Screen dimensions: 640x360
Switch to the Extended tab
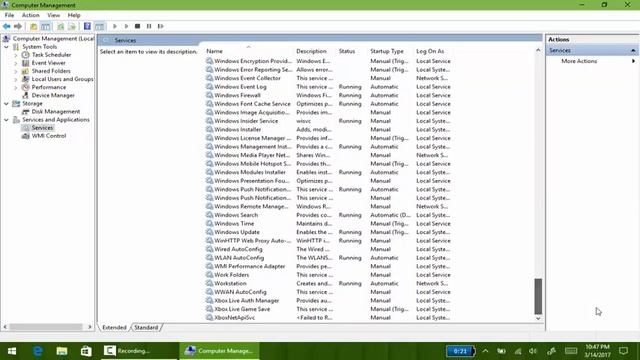114,327
